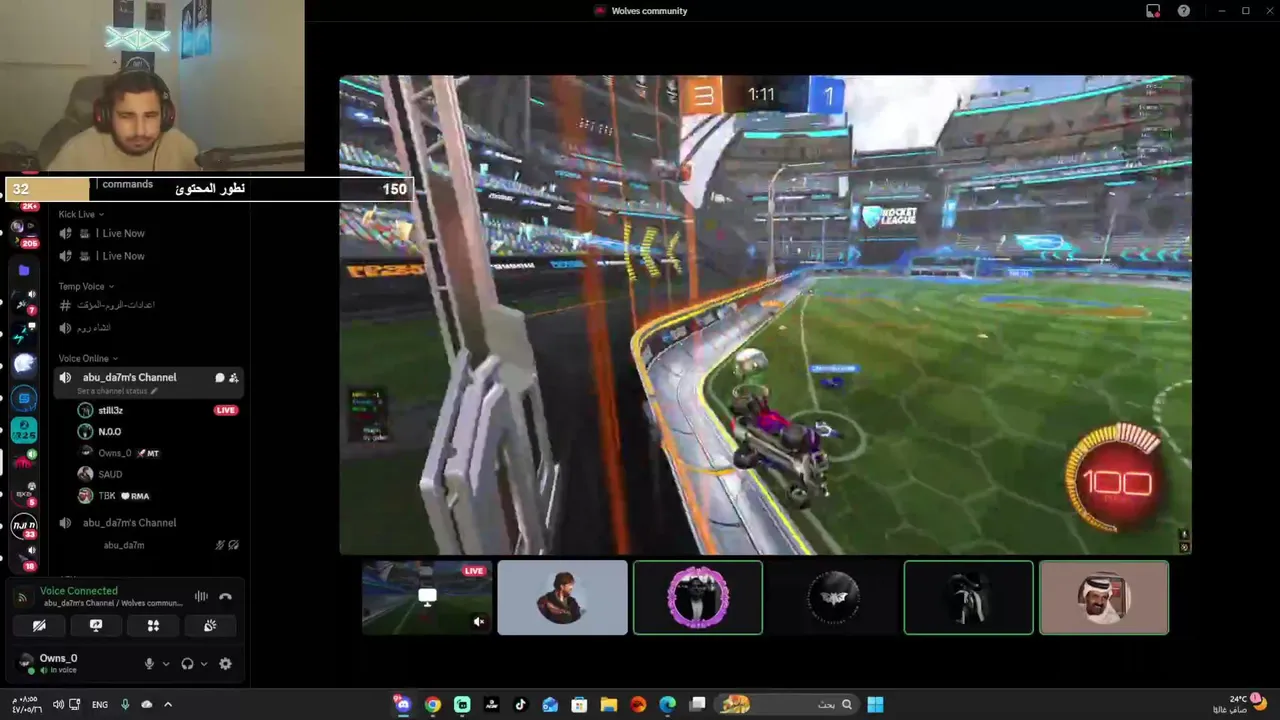Open the Windows Start menu

click(x=875, y=705)
